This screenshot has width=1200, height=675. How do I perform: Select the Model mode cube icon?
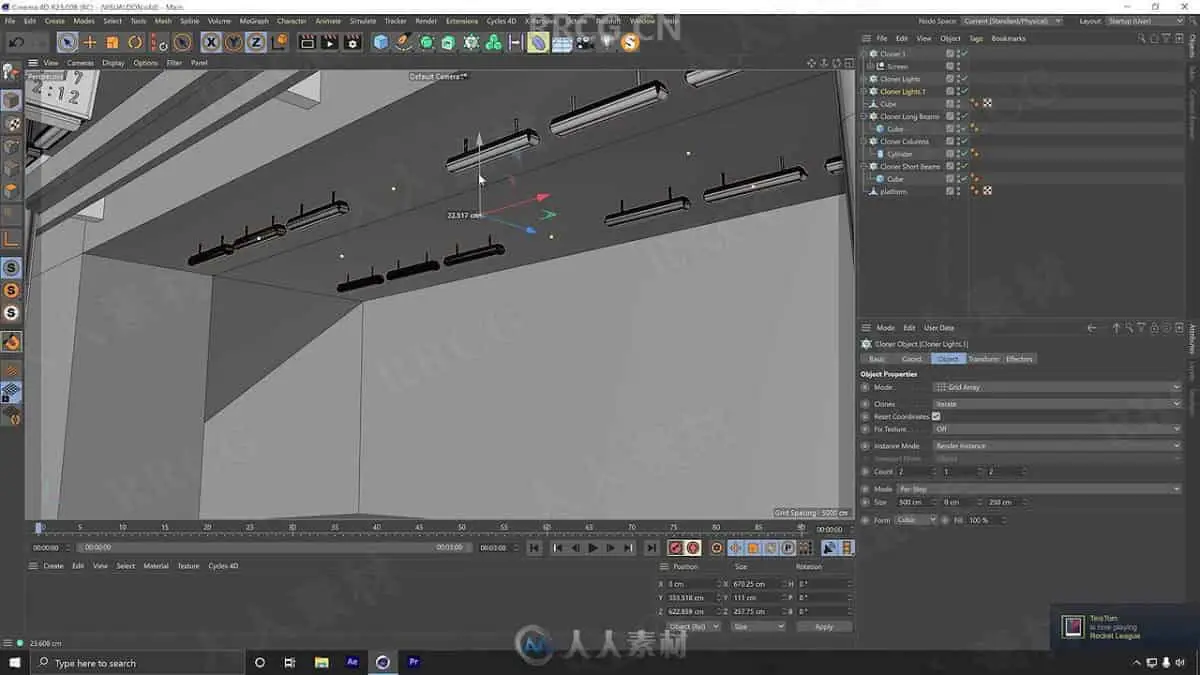11,101
